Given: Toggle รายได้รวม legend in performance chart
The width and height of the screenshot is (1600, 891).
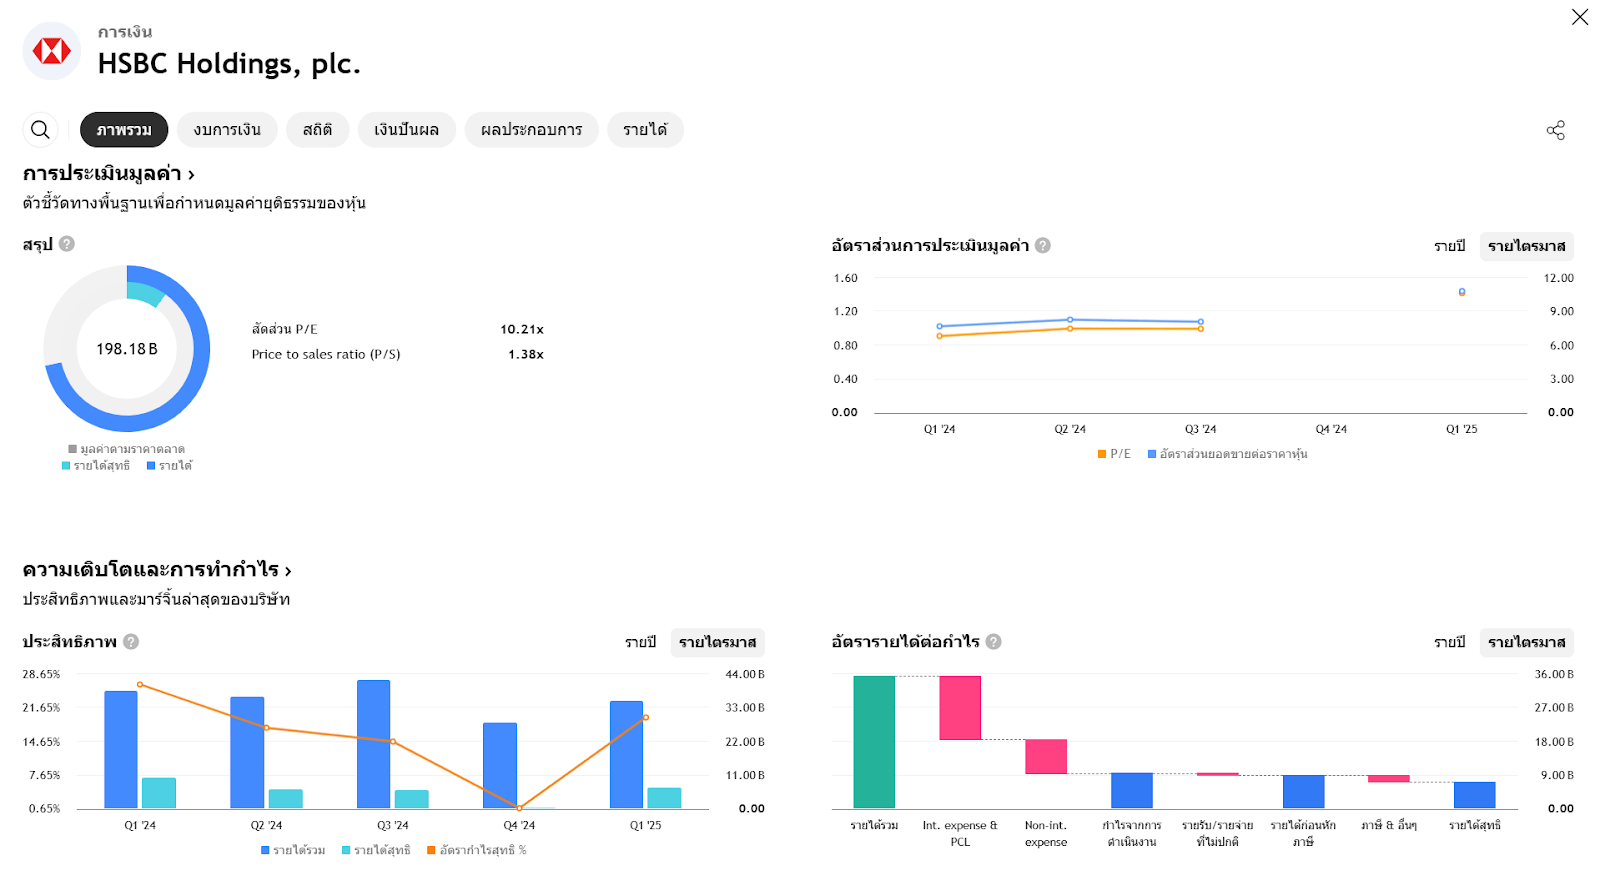Looking at the screenshot, I should 293,850.
